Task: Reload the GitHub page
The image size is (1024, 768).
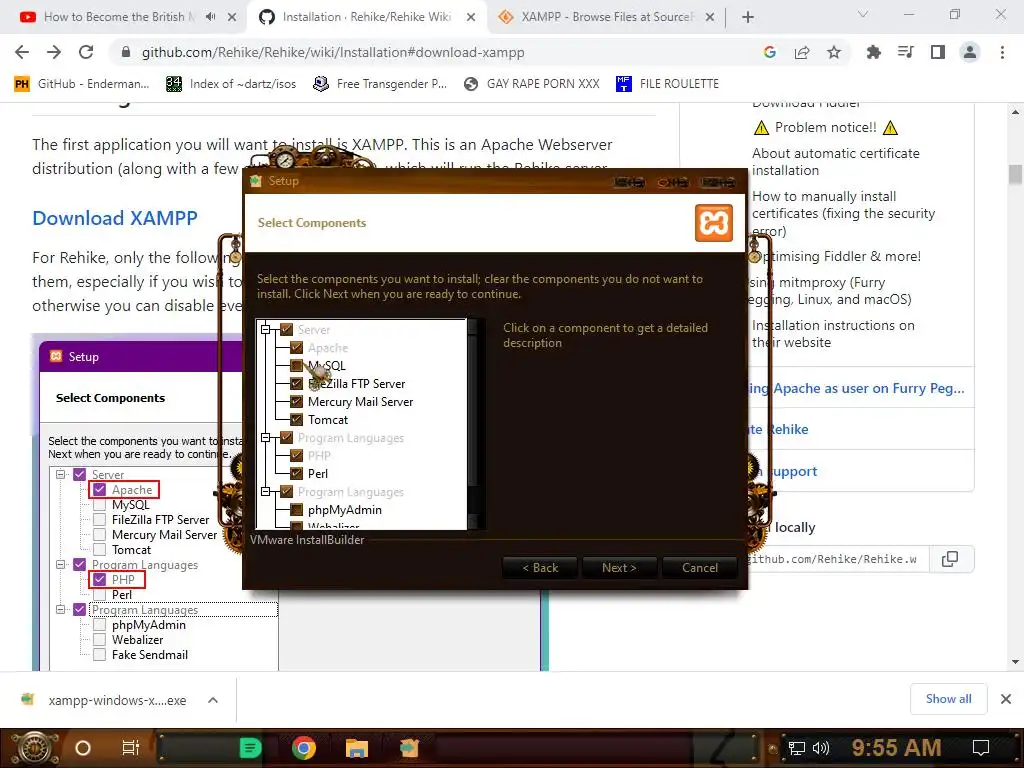Action: point(86,52)
